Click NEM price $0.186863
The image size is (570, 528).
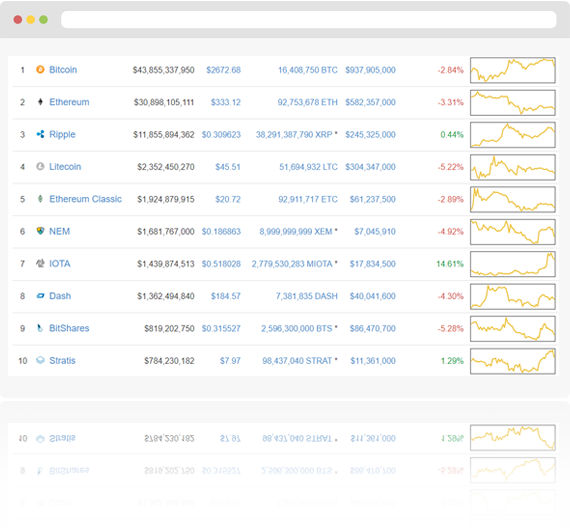(x=221, y=232)
